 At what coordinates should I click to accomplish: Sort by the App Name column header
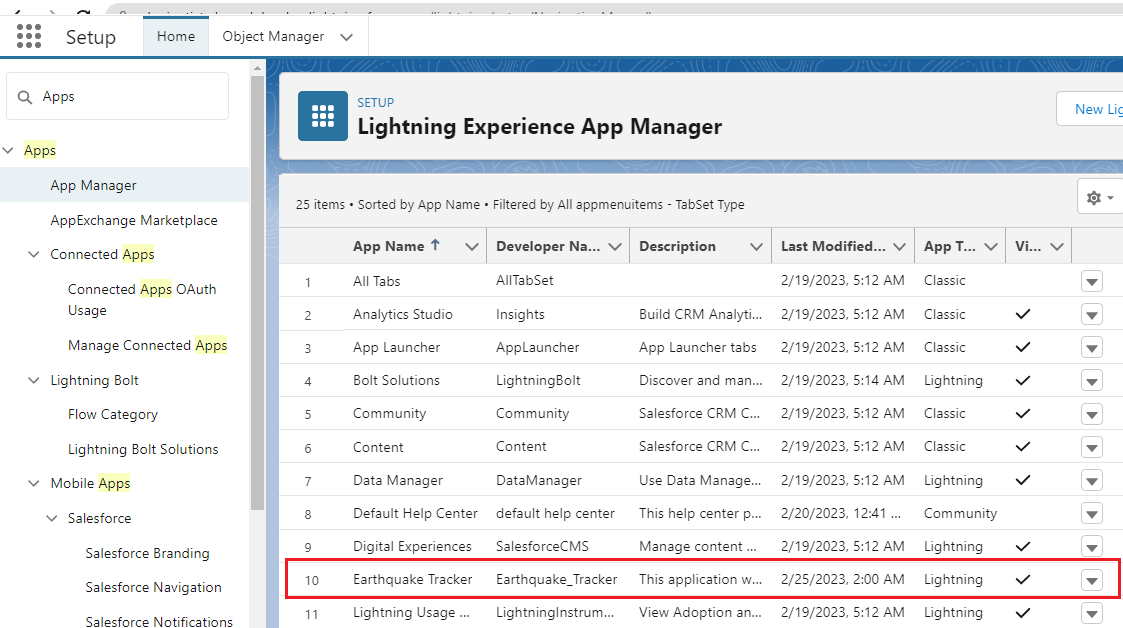click(x=389, y=246)
